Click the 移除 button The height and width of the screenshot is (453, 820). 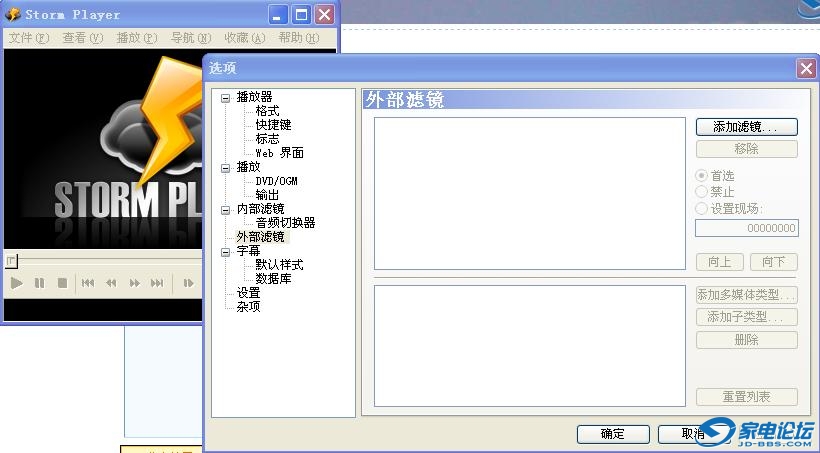[x=747, y=149]
